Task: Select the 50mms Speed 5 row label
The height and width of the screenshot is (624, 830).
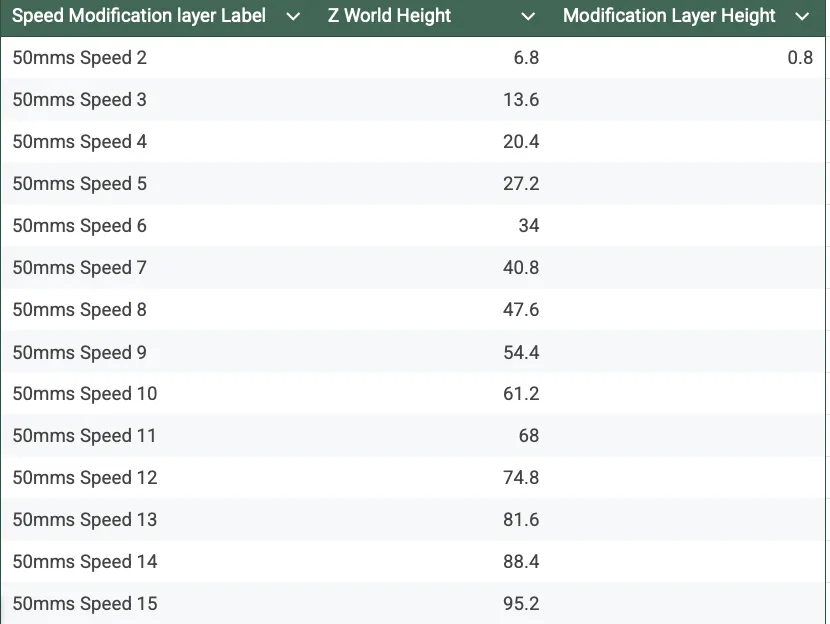Action: pos(79,183)
